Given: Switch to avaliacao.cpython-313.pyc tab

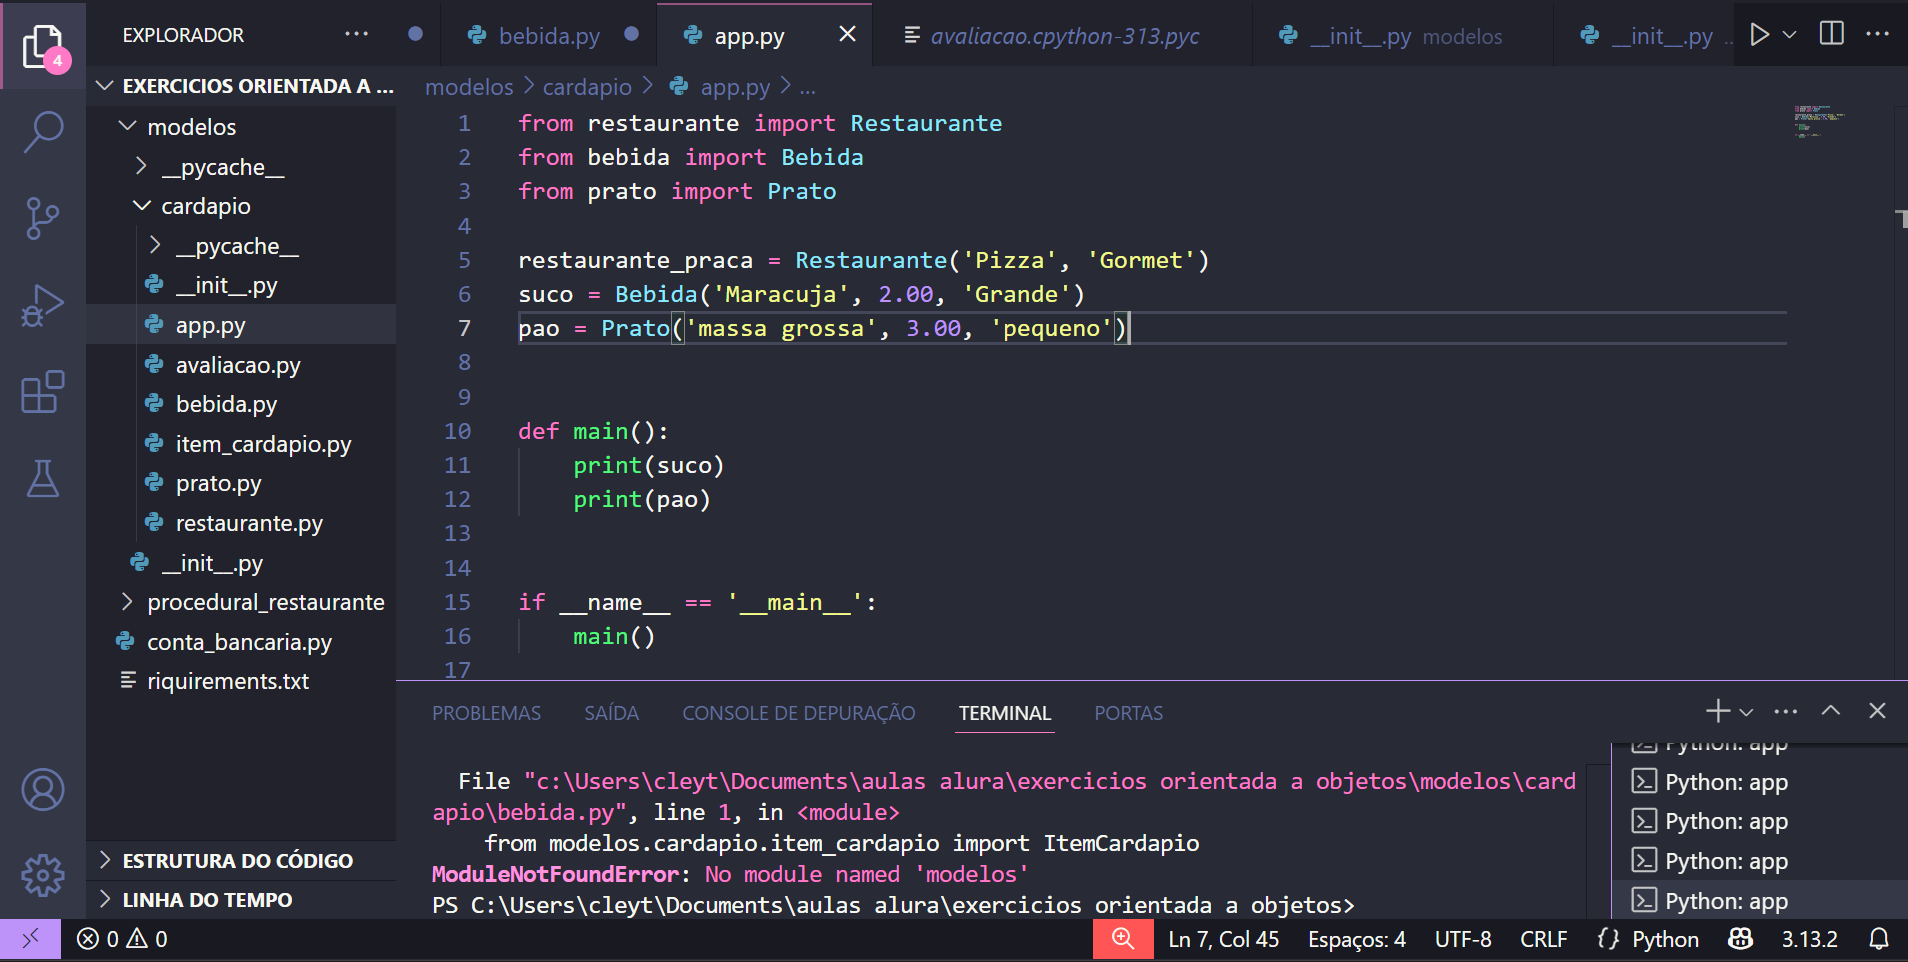Looking at the screenshot, I should pos(1064,36).
